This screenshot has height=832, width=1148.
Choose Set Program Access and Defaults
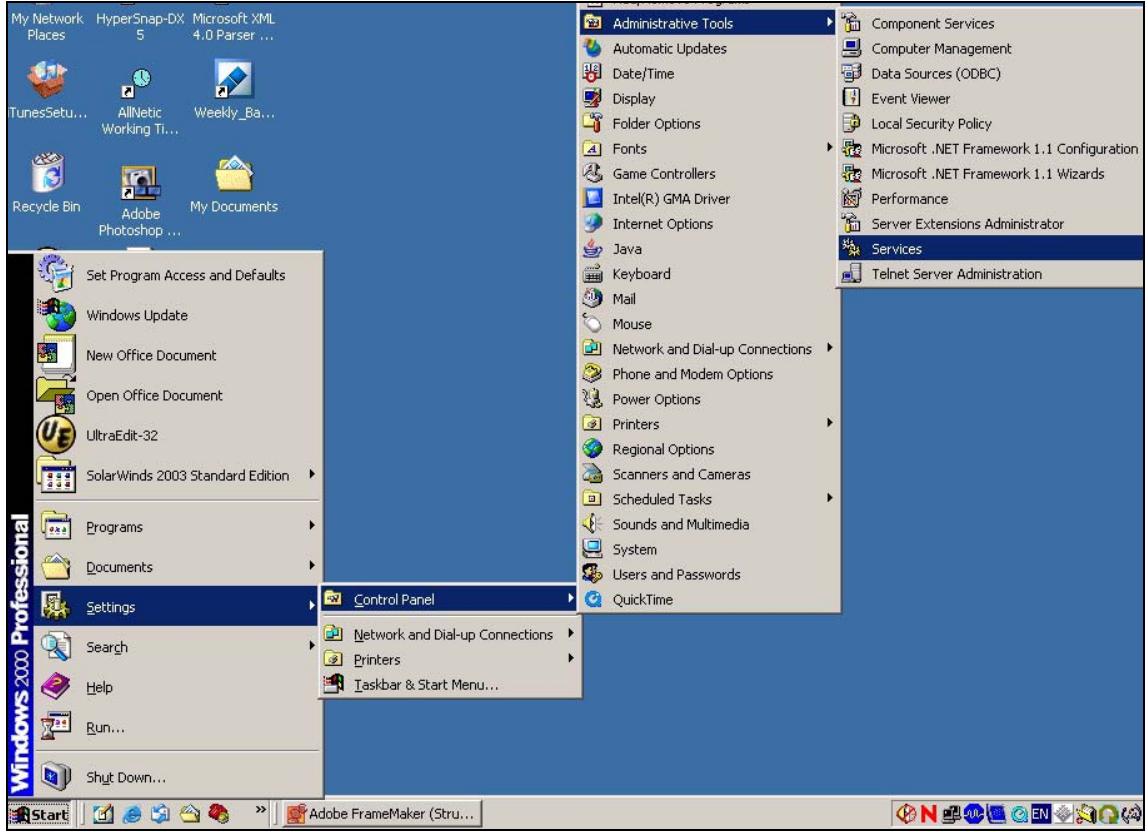point(176,275)
